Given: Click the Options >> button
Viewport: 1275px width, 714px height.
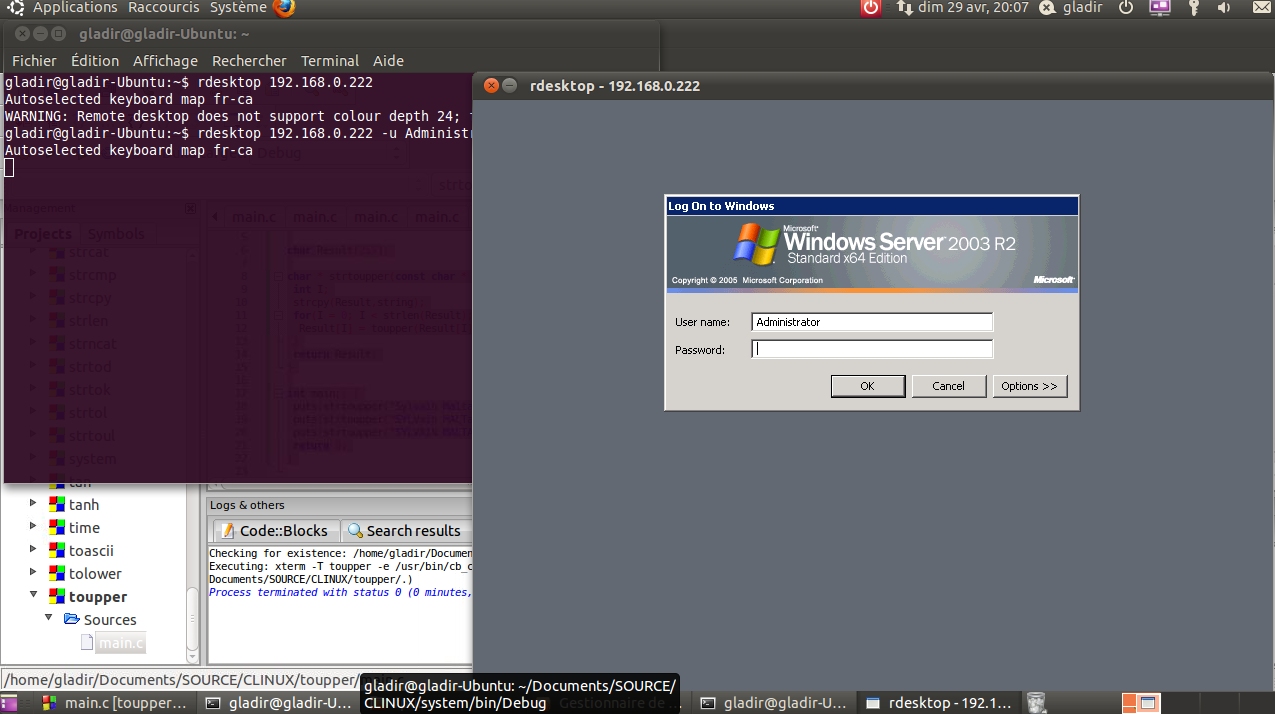Looking at the screenshot, I should click(1029, 386).
